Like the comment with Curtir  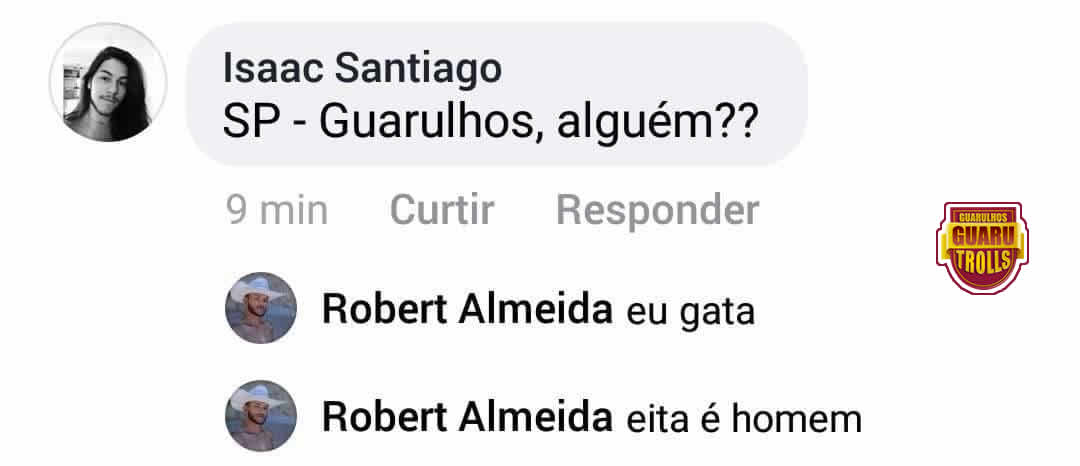coord(442,210)
